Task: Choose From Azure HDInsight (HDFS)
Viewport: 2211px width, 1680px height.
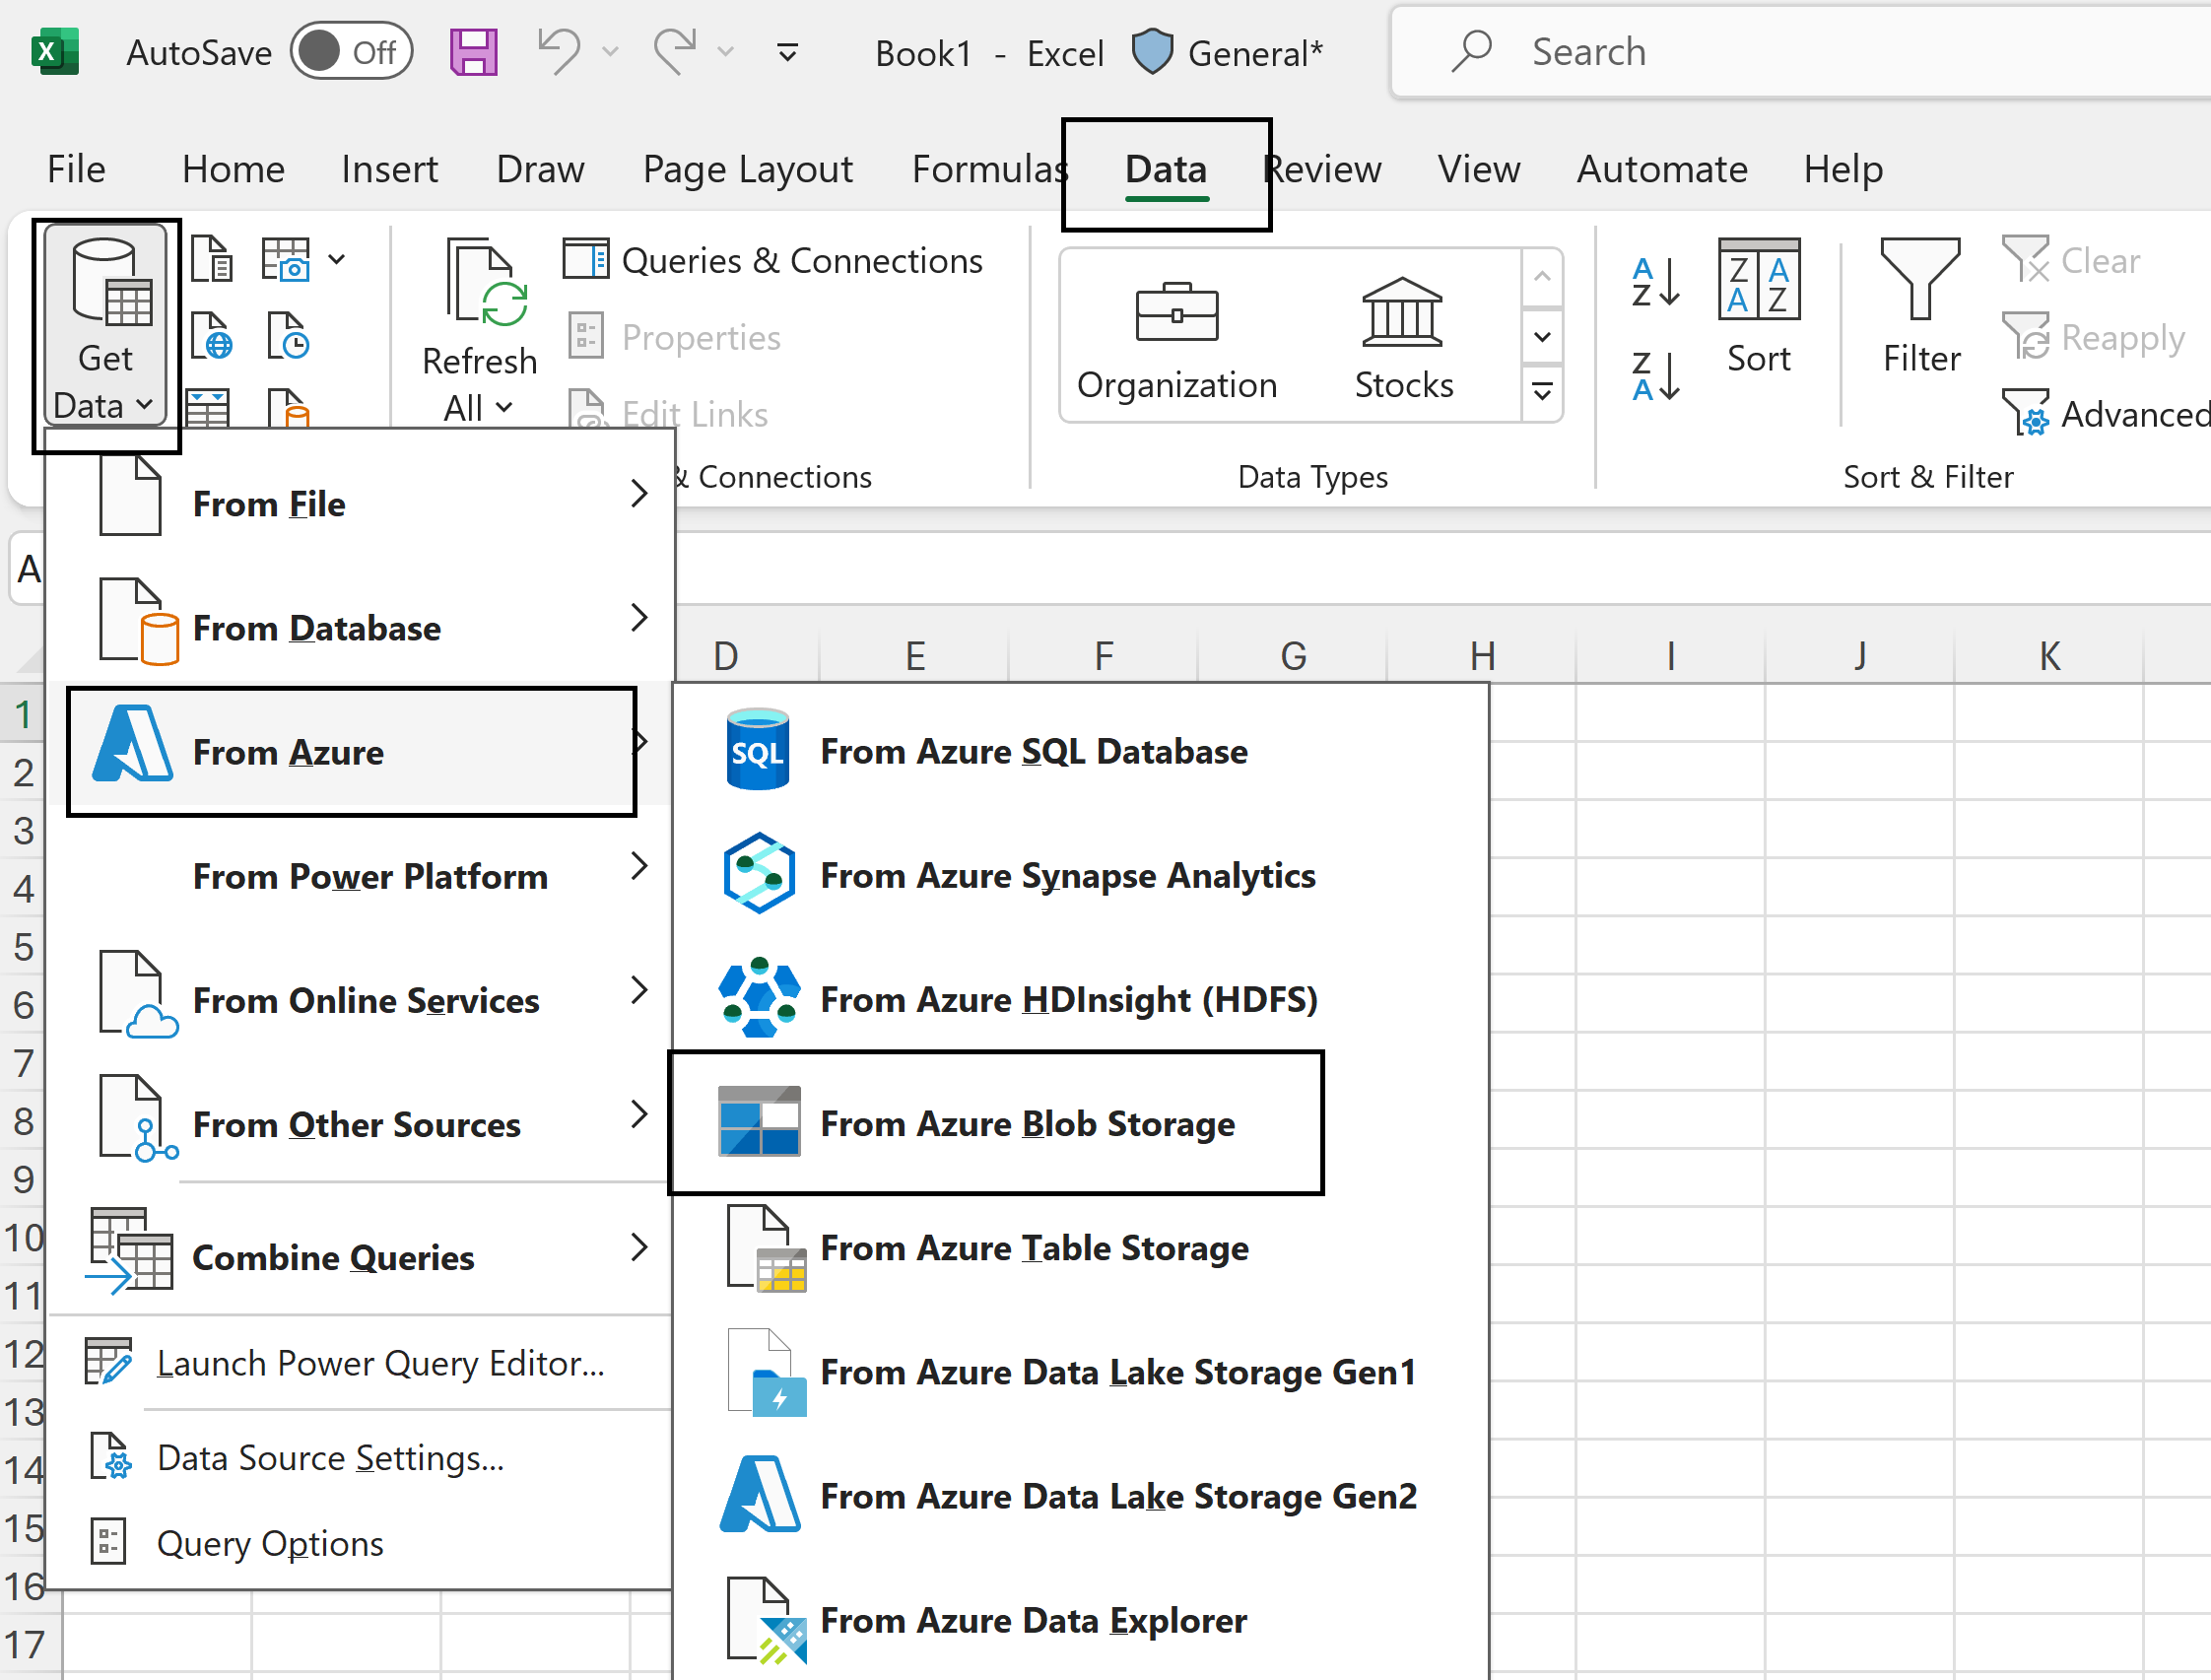Action: pyautogui.click(x=1081, y=998)
